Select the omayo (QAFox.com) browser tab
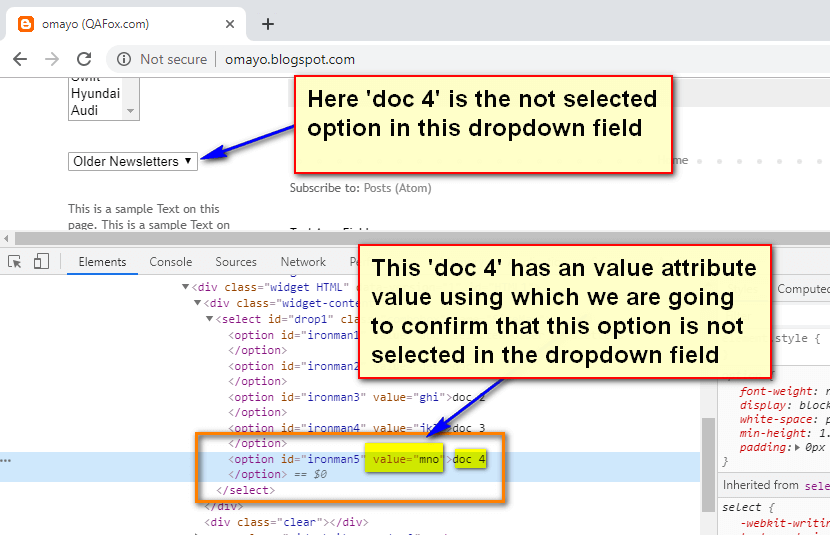Screen dimensions: 830x535 point(126,24)
